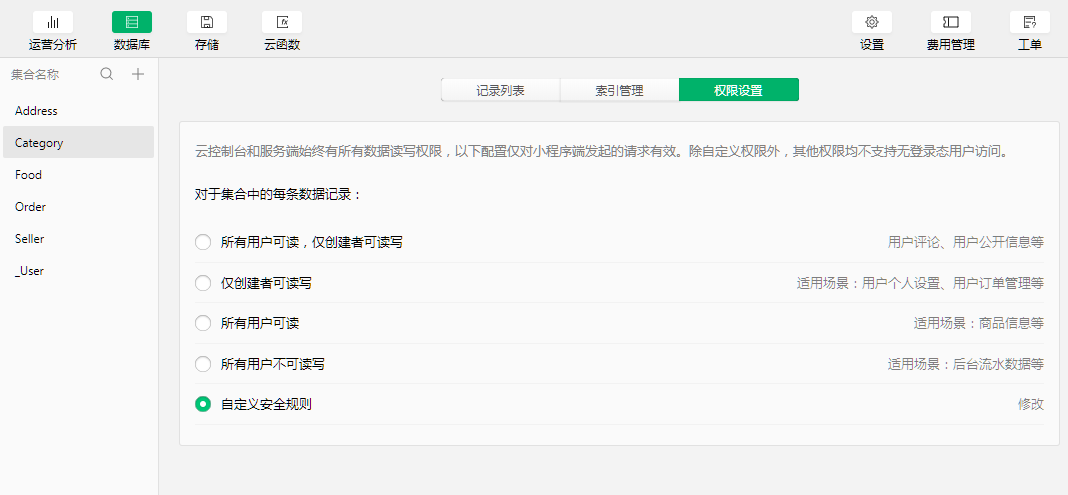Open the Order collection
This screenshot has height=495, width=1068.
[78, 206]
